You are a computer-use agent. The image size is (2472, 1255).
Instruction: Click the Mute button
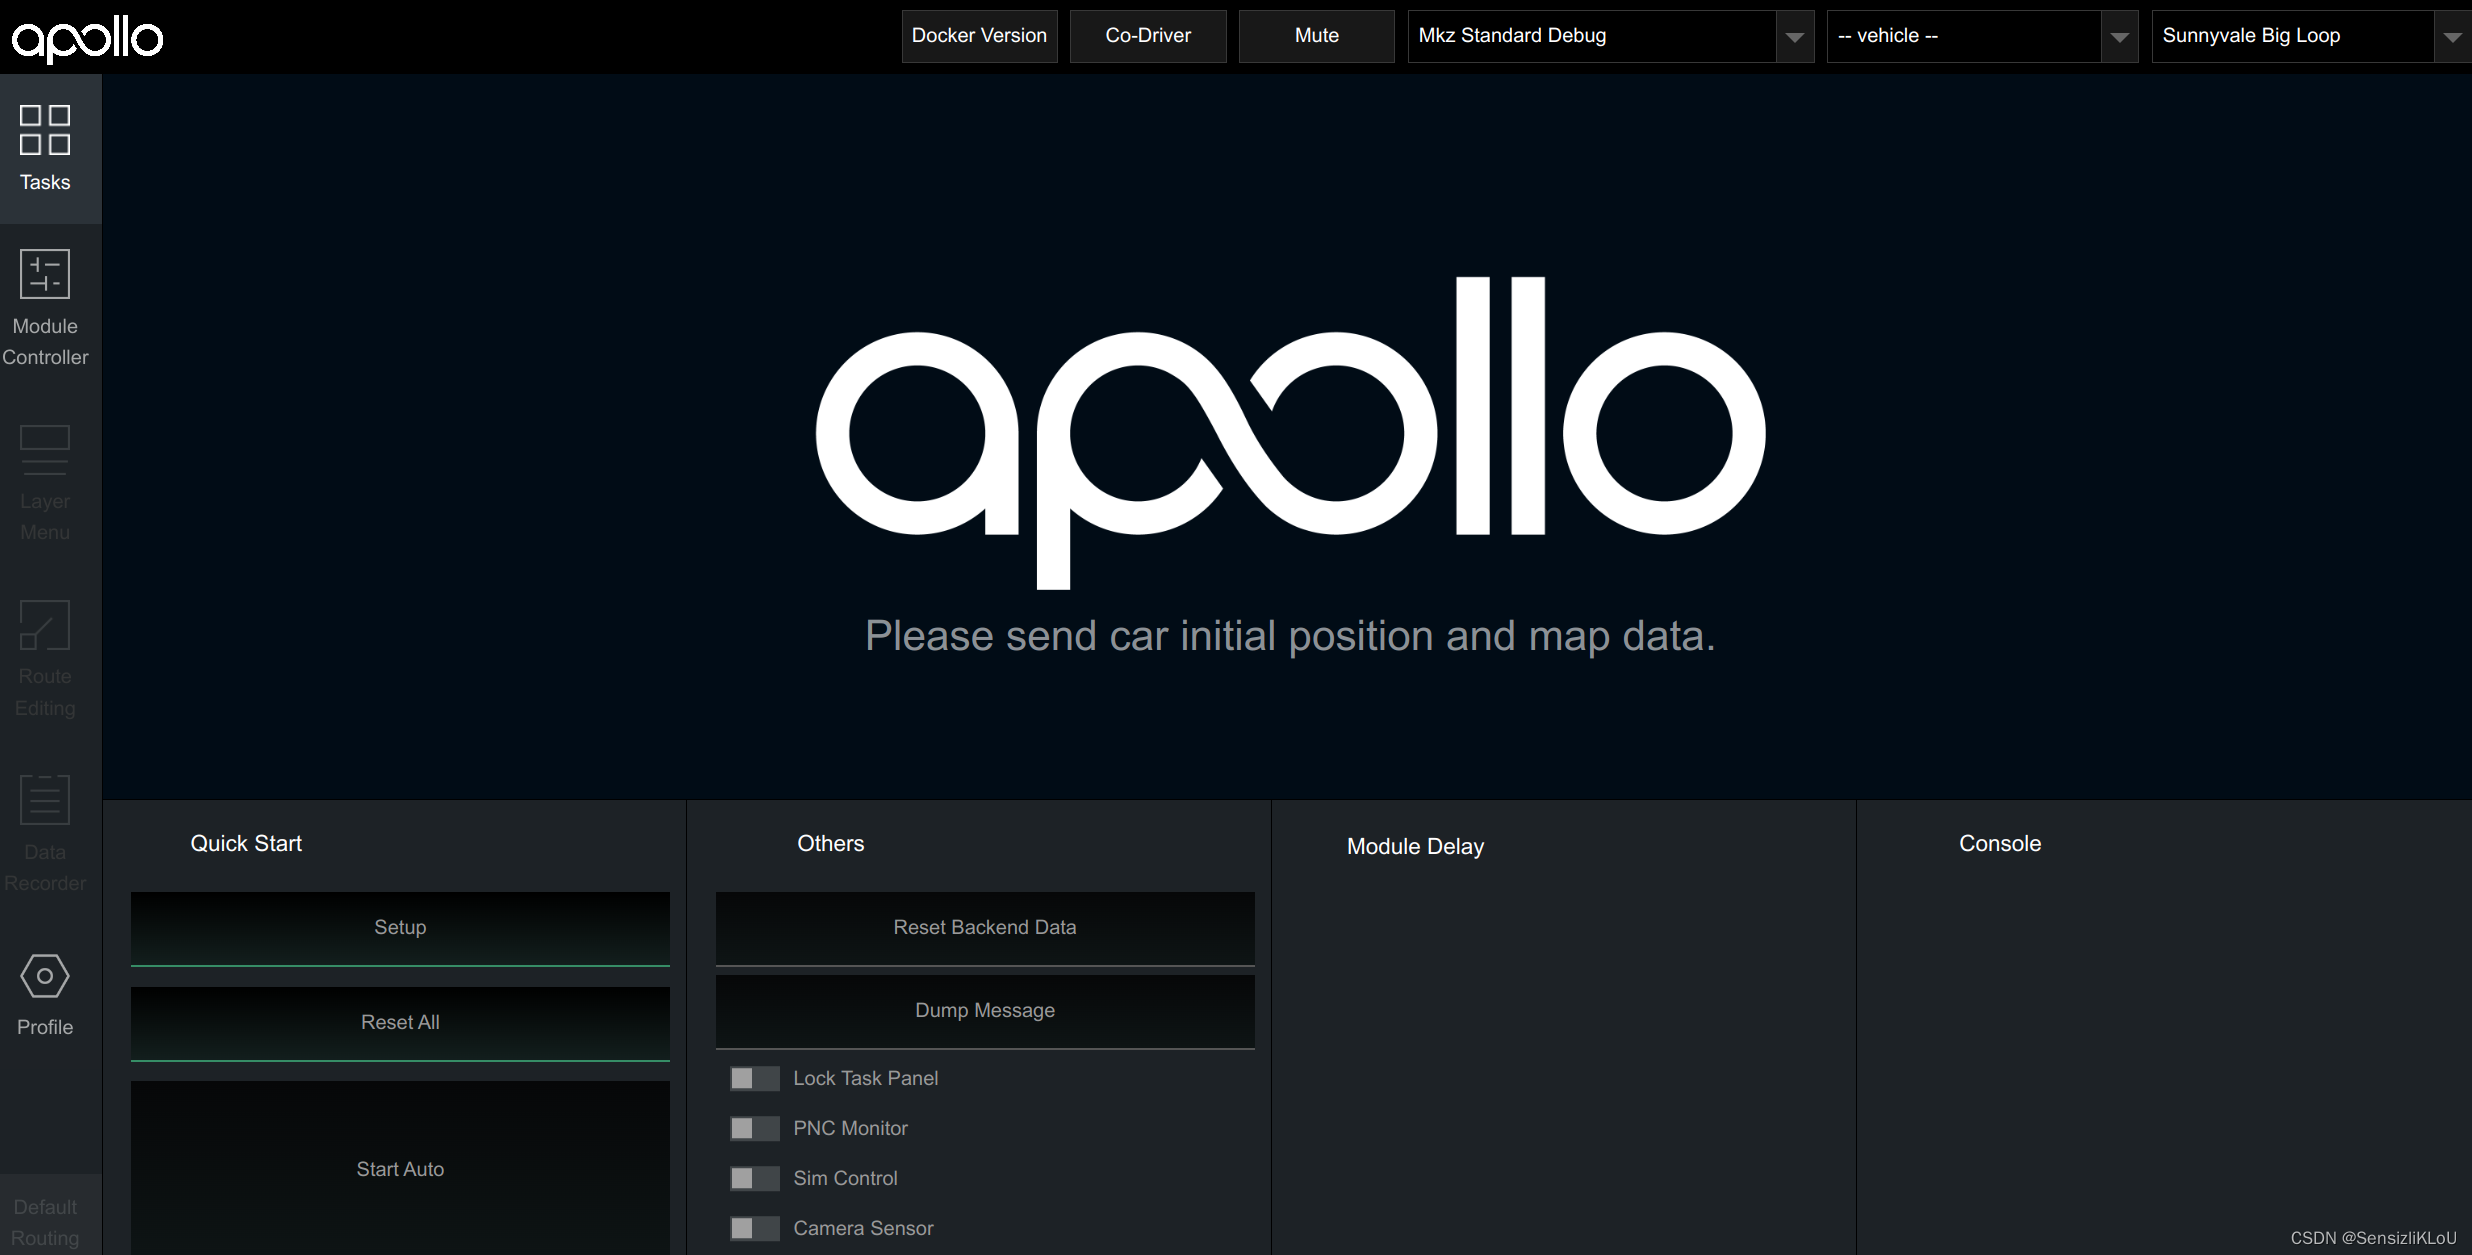pos(1315,35)
